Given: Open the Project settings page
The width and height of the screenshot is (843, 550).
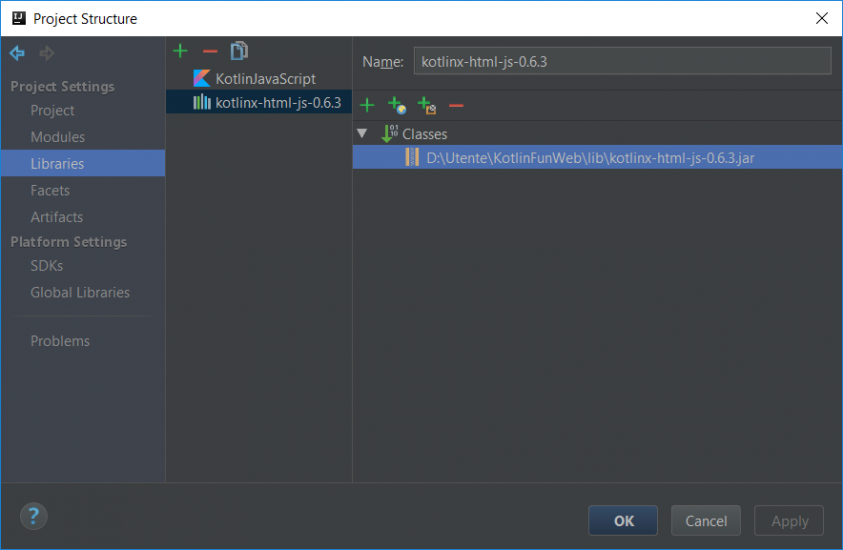Looking at the screenshot, I should [x=52, y=110].
